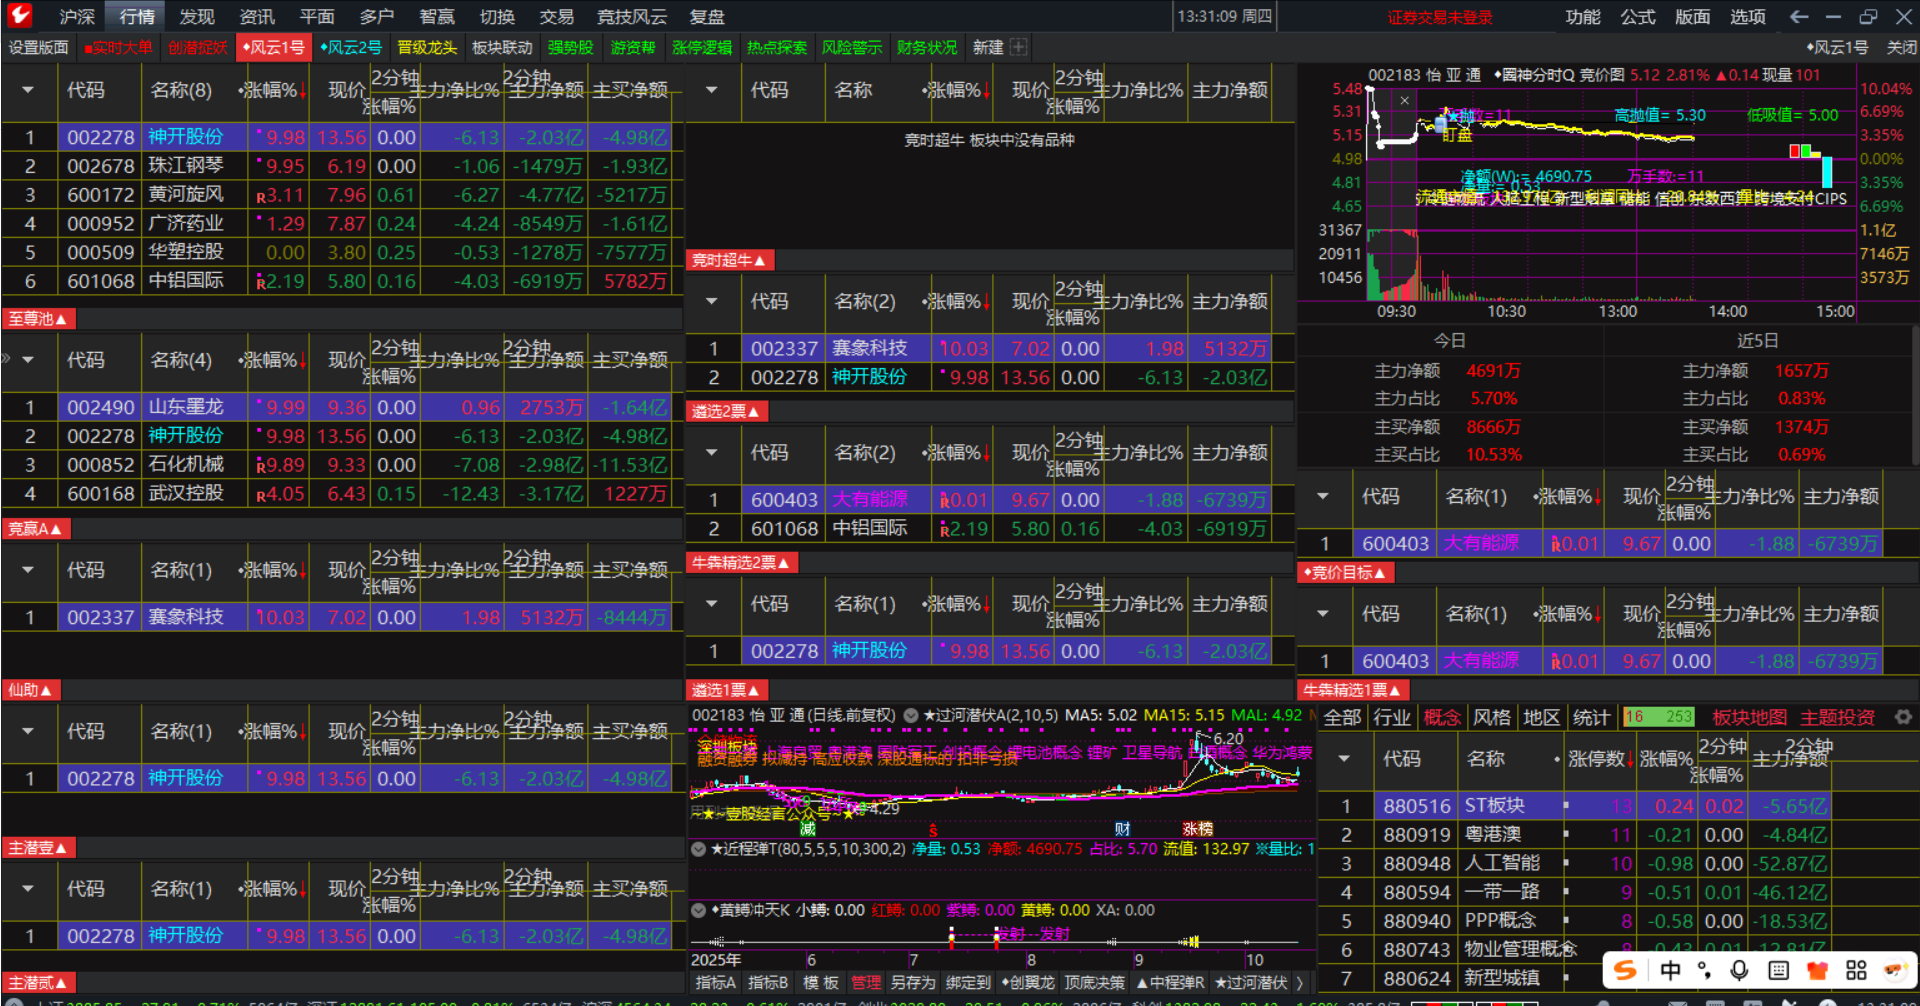Open settings gear in sector panel
This screenshot has width=1920, height=1006.
pos(1903,717)
